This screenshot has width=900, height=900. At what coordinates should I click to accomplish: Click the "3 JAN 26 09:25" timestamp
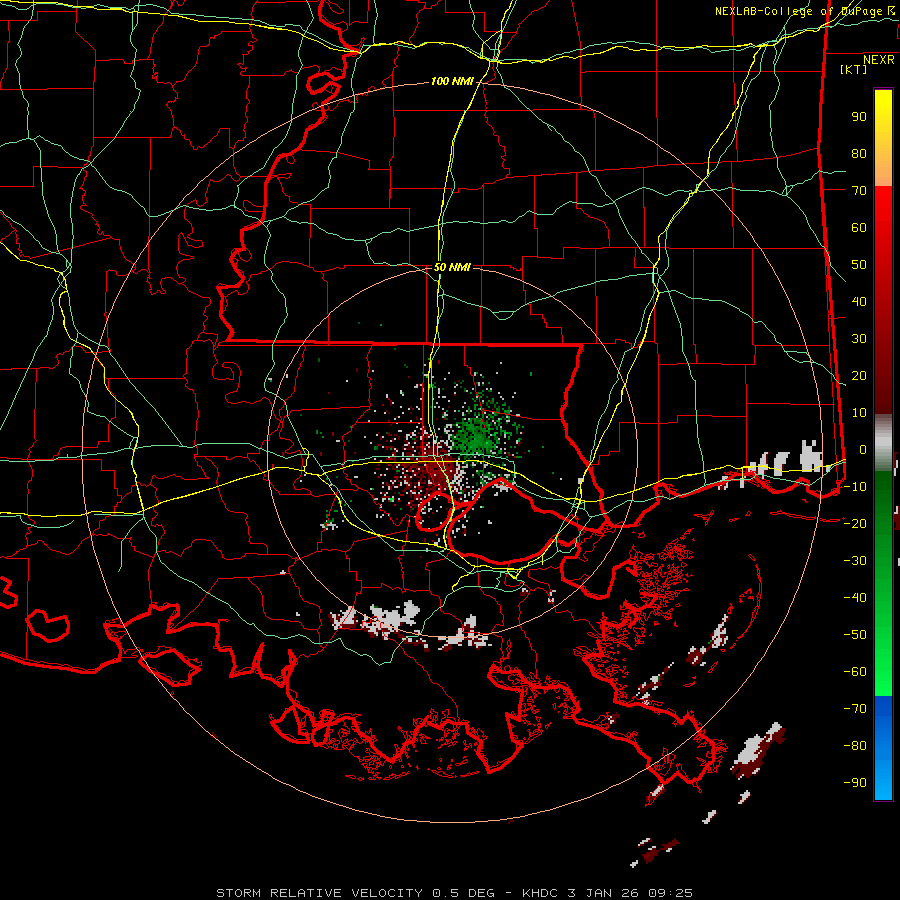point(630,893)
